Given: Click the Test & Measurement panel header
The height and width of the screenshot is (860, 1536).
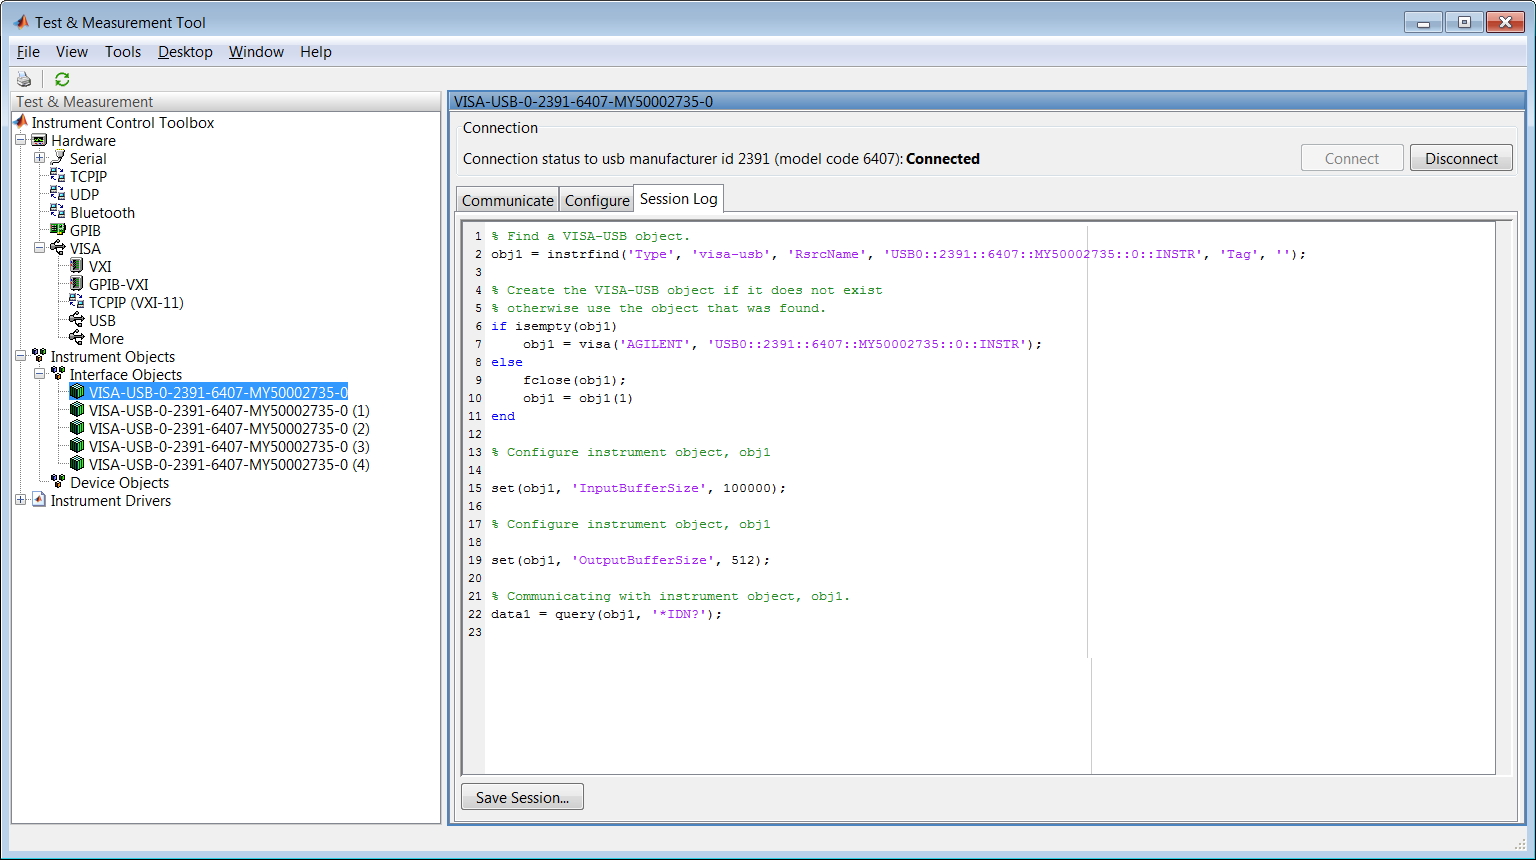Looking at the screenshot, I should (226, 101).
